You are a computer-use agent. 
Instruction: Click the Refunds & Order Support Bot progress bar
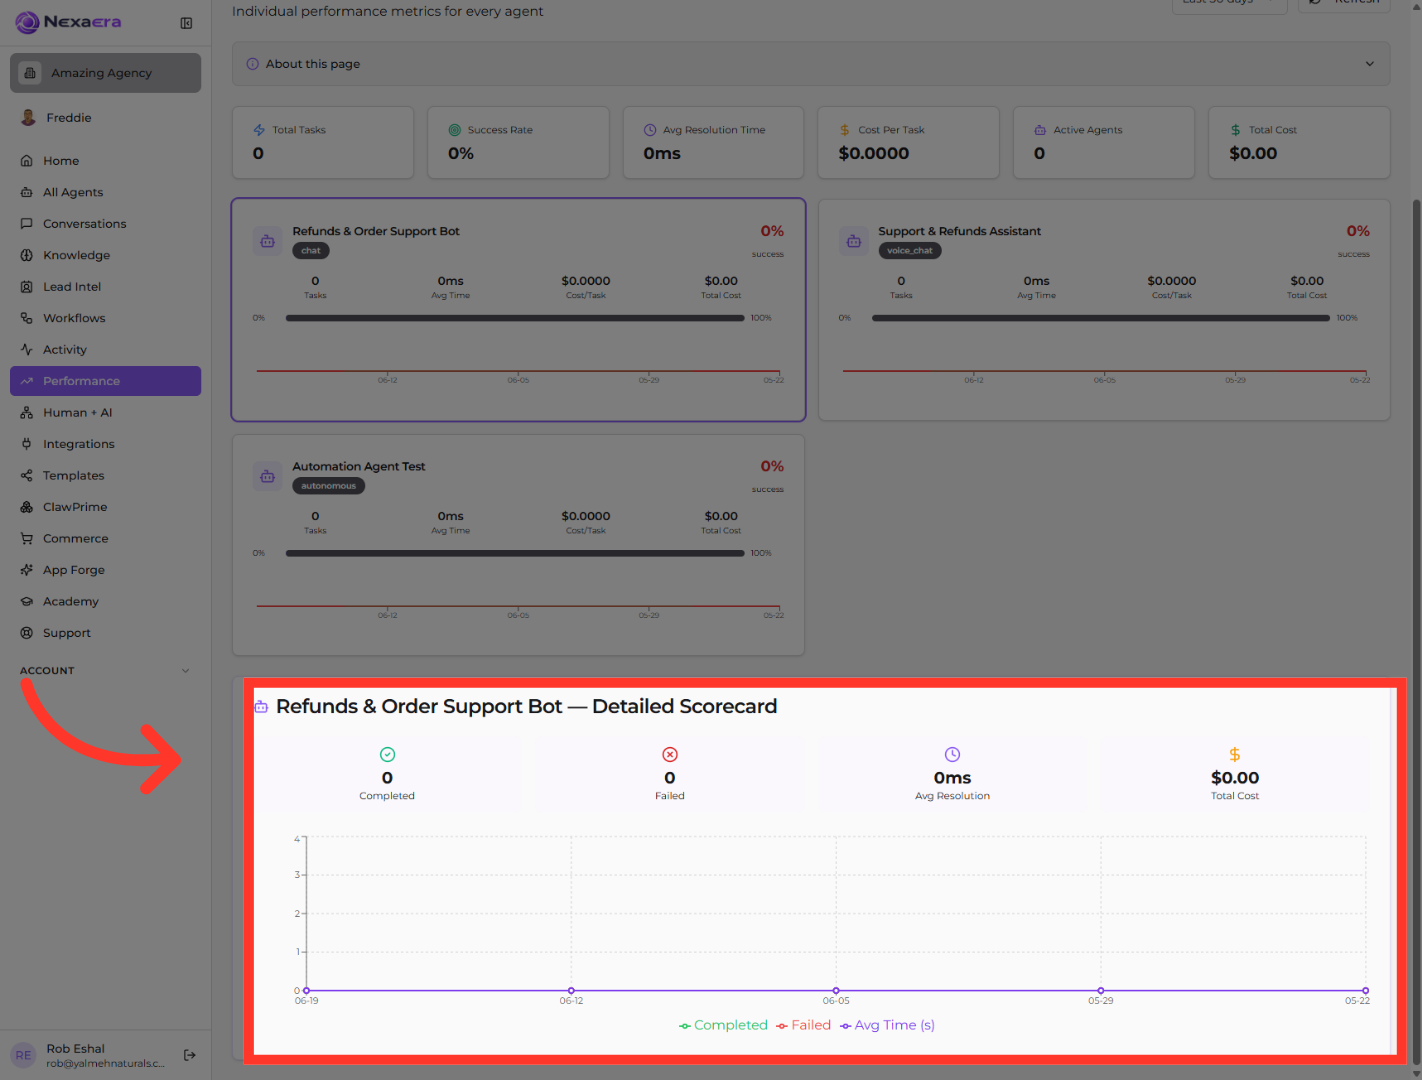515,318
